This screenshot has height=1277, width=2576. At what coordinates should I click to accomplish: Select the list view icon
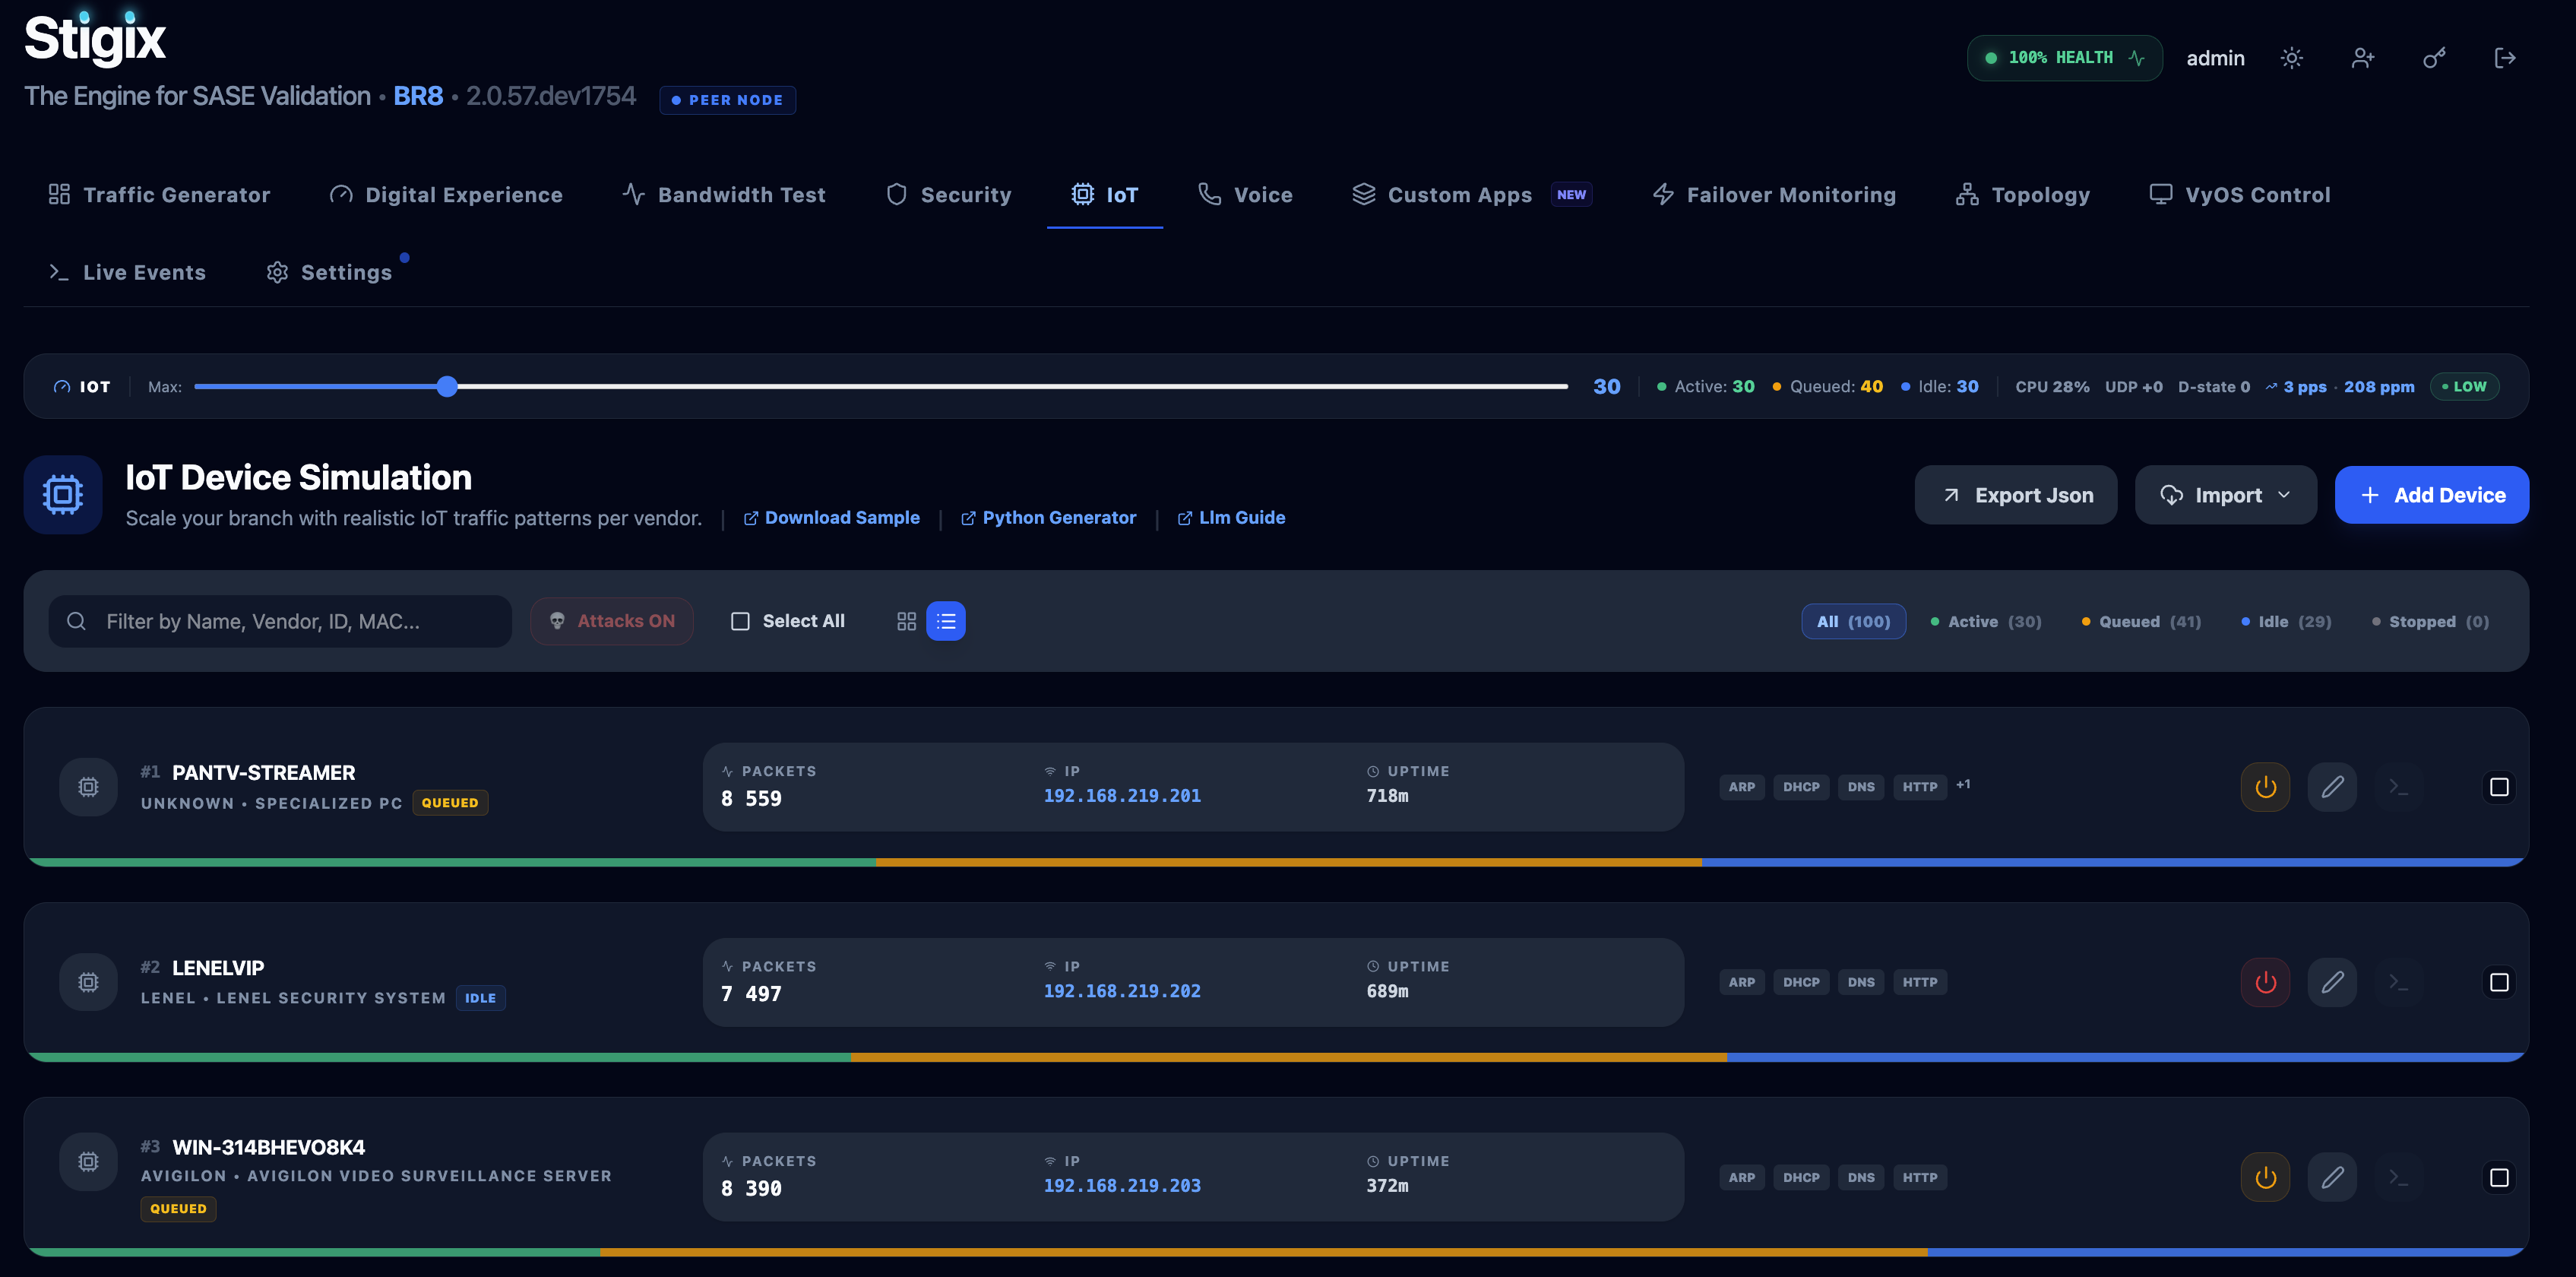pos(946,621)
